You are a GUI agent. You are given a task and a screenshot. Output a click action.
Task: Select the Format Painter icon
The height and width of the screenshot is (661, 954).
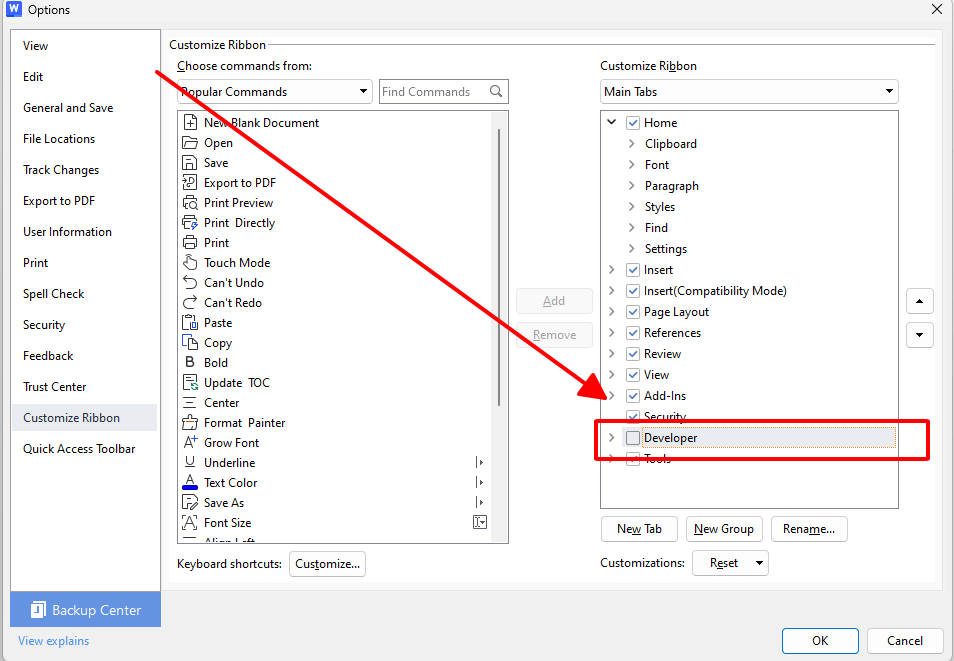click(190, 422)
